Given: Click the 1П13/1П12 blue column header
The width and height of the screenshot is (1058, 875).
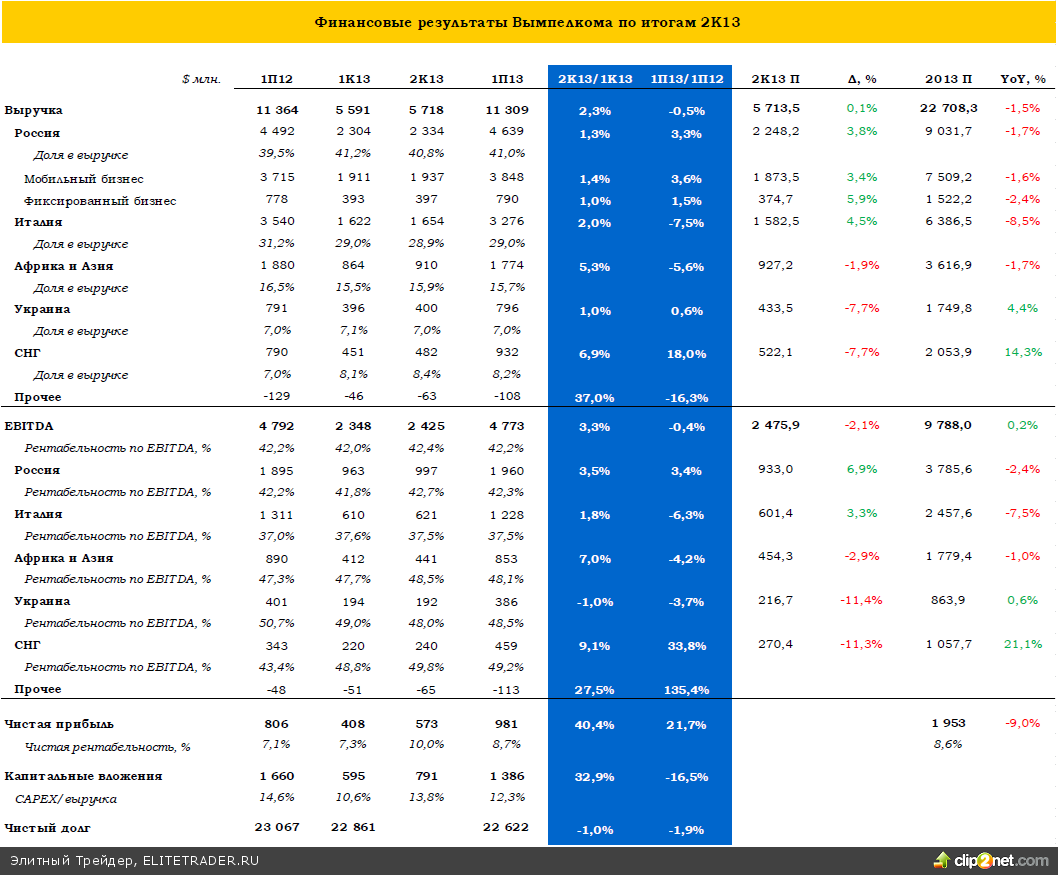Looking at the screenshot, I should [x=686, y=78].
